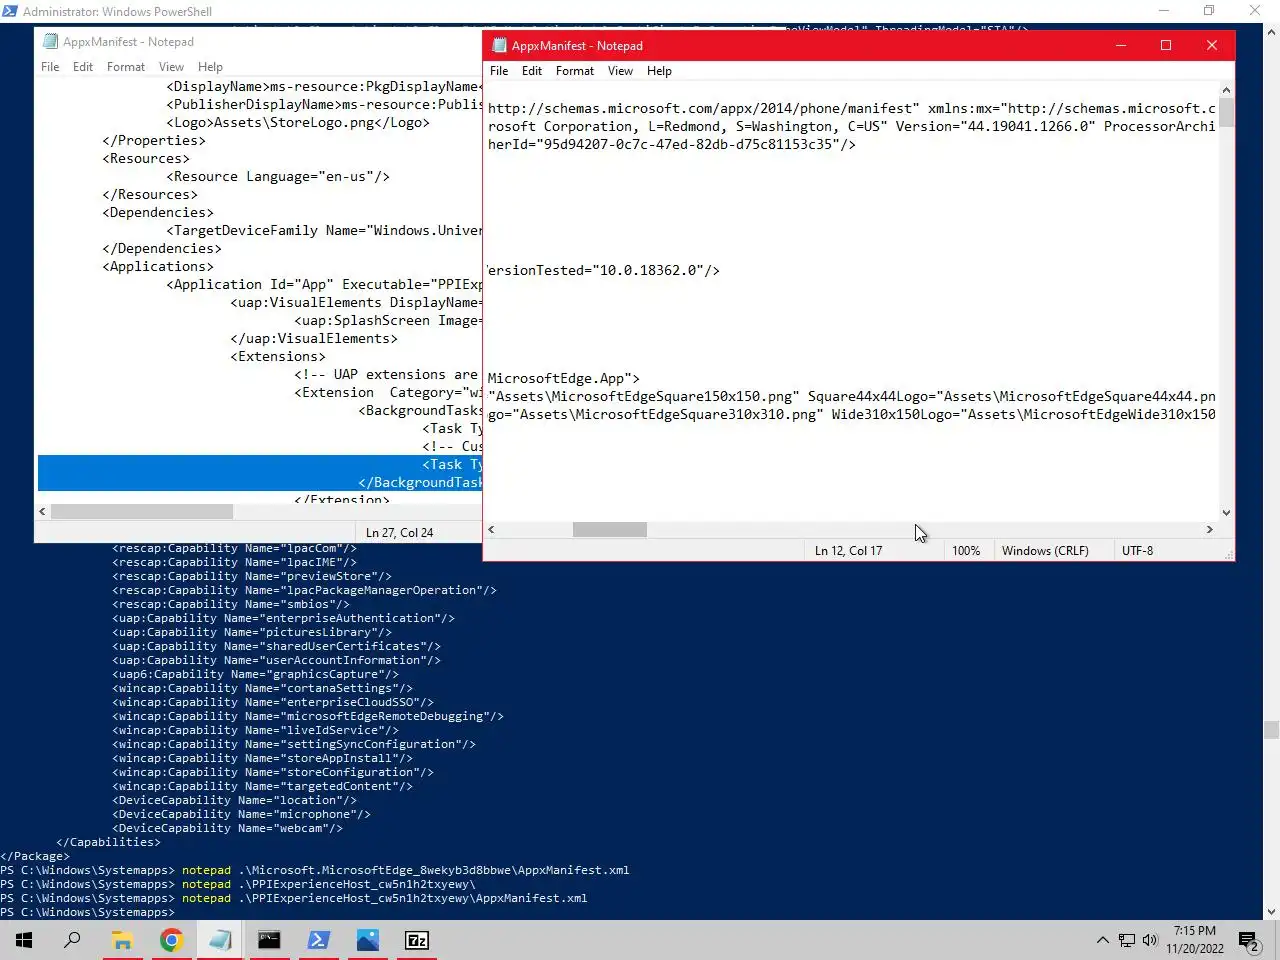1280x960 pixels.
Task: Click front Notepad scroll right arrow
Action: [x=1209, y=530]
